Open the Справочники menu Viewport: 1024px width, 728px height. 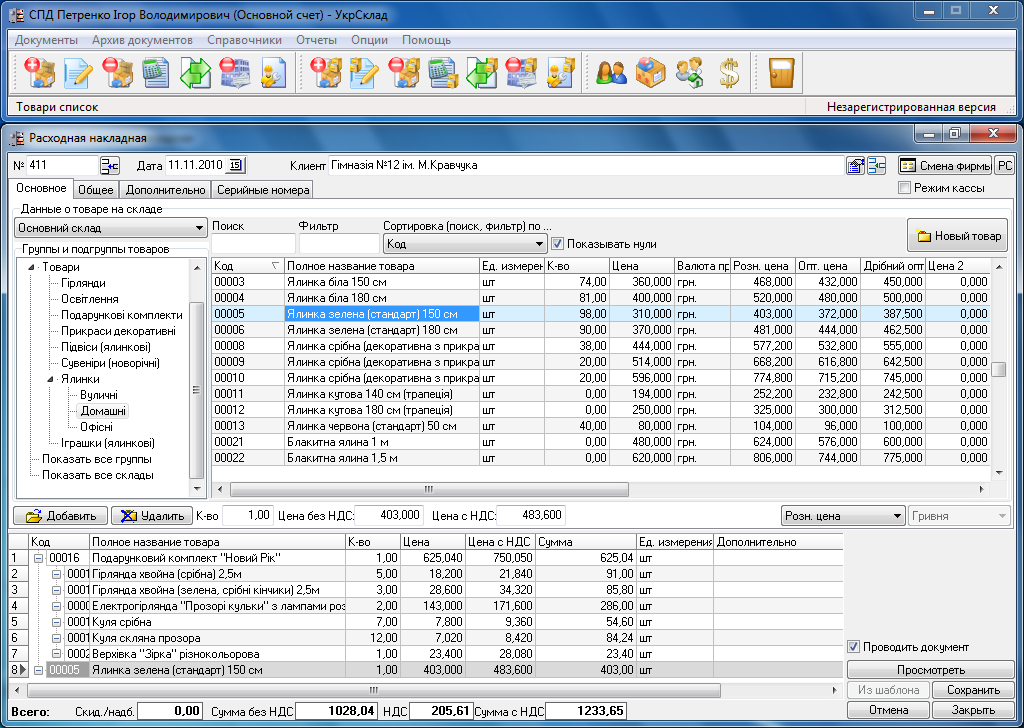point(244,40)
